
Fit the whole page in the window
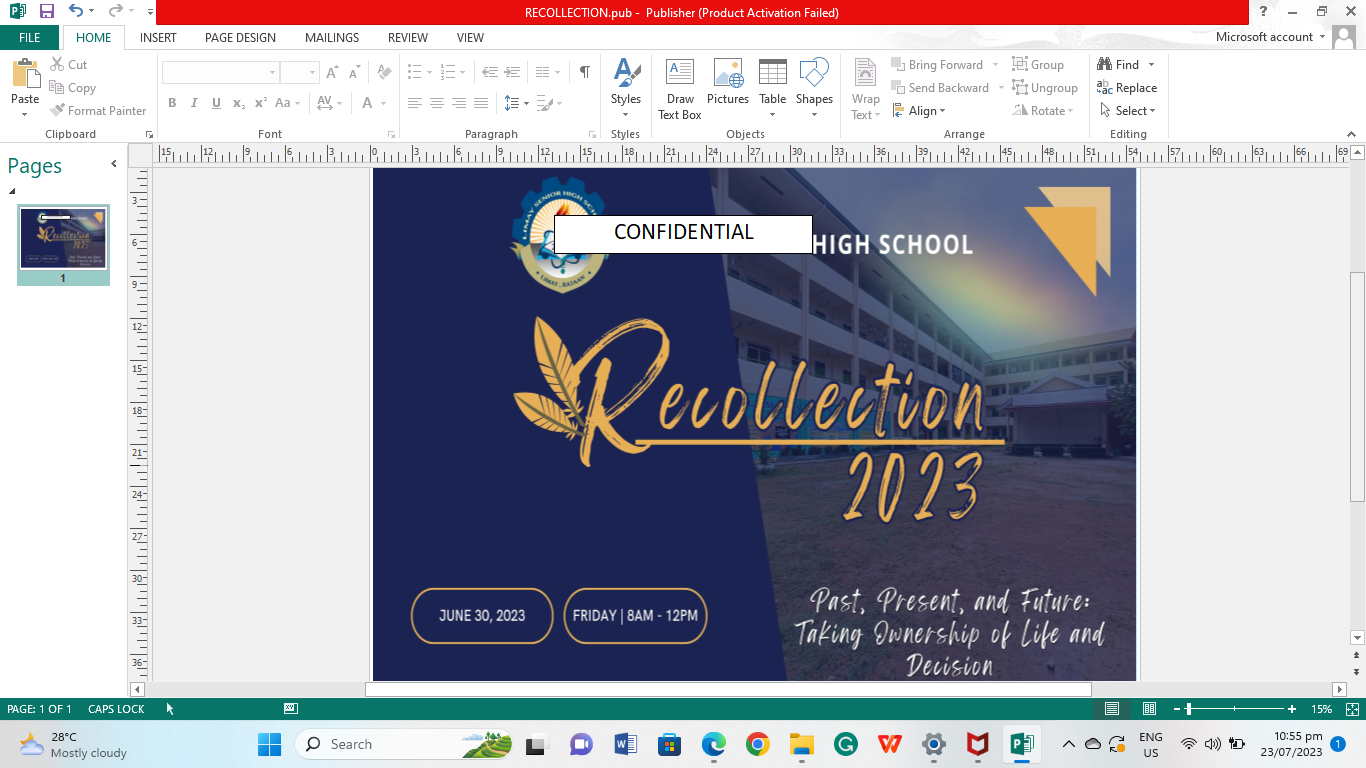pyautogui.click(x=1352, y=709)
